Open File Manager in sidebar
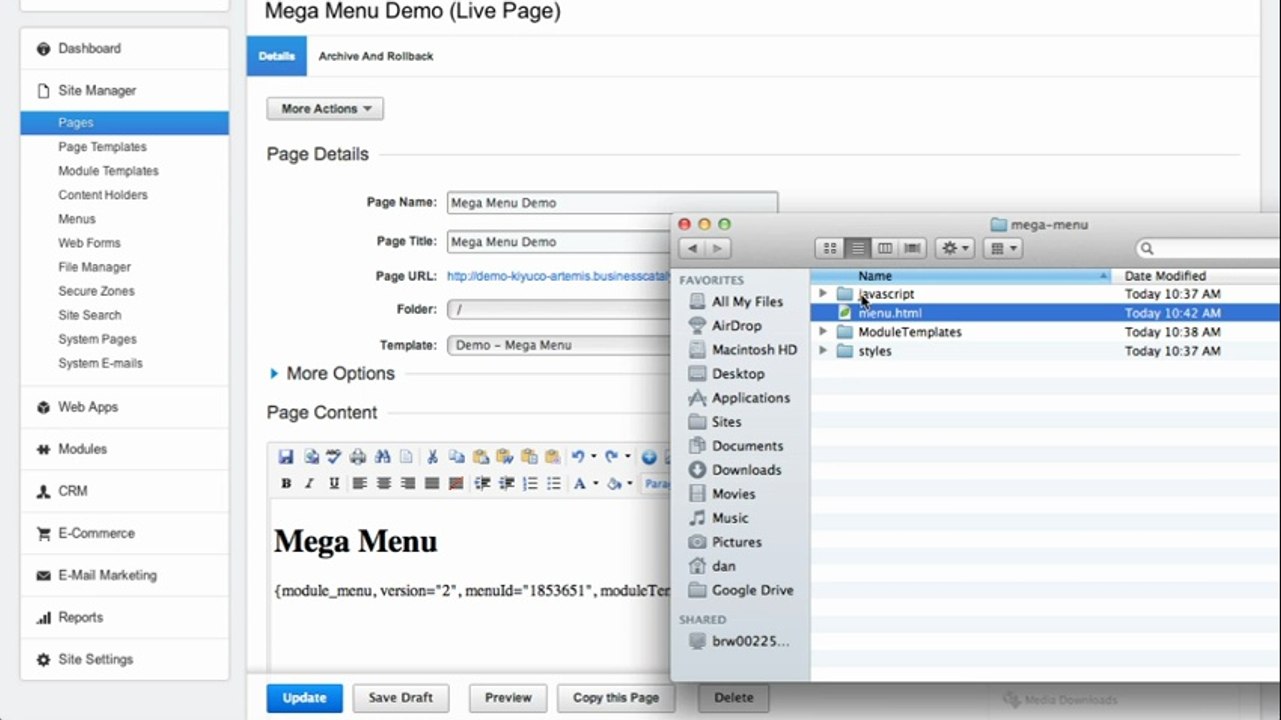The image size is (1281, 720). 94,267
